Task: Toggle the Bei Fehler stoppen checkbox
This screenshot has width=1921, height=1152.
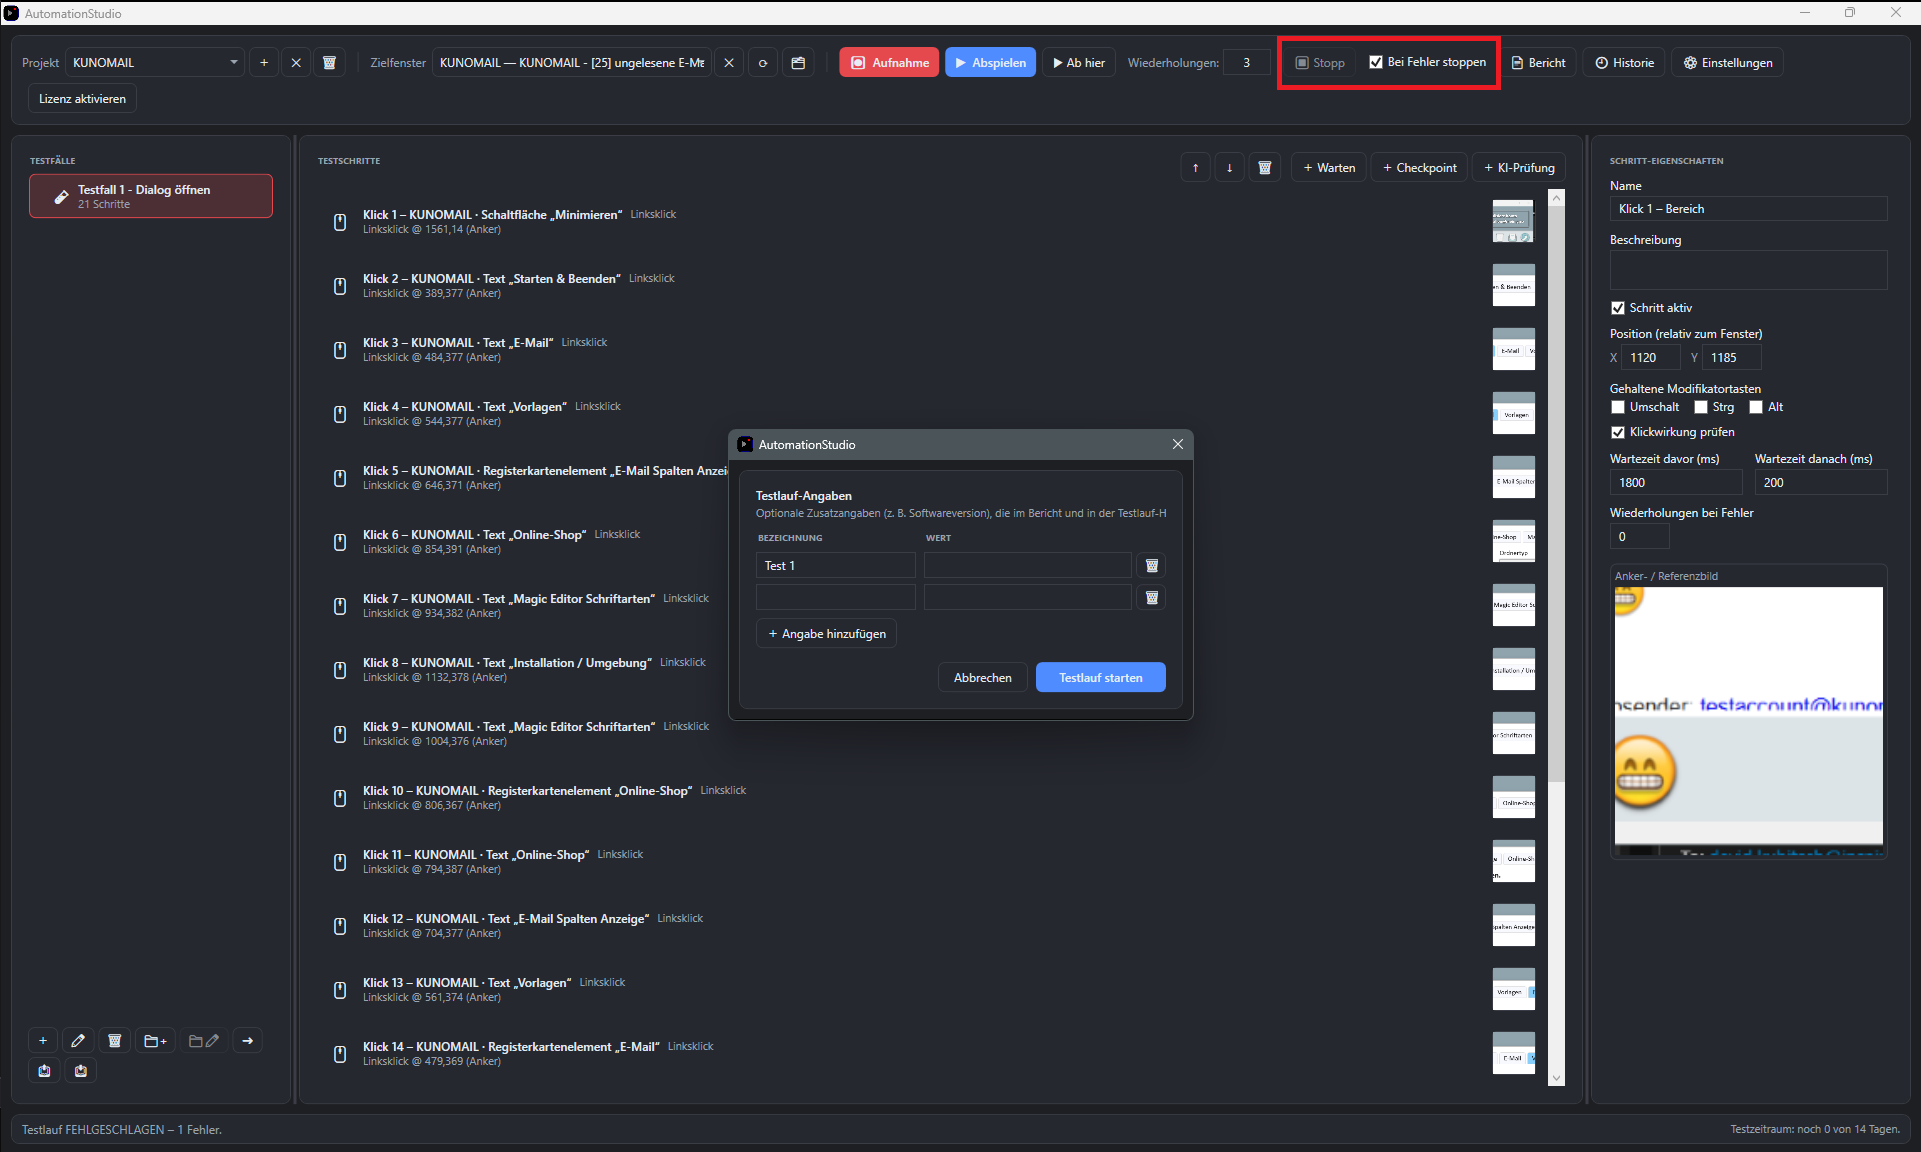Action: point(1376,62)
